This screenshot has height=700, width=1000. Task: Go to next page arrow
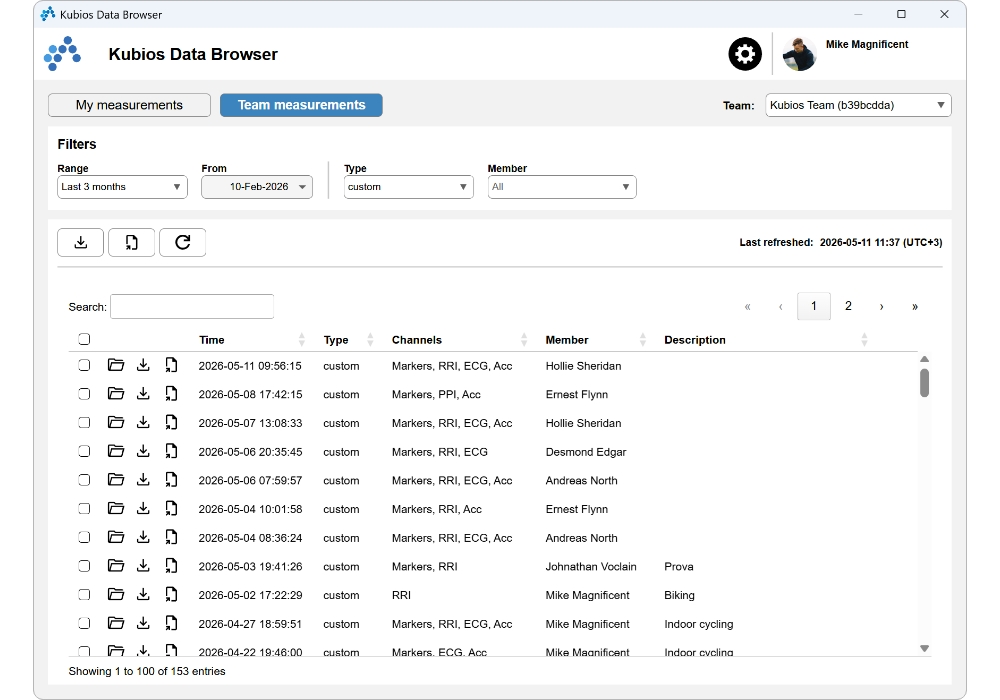coord(881,307)
